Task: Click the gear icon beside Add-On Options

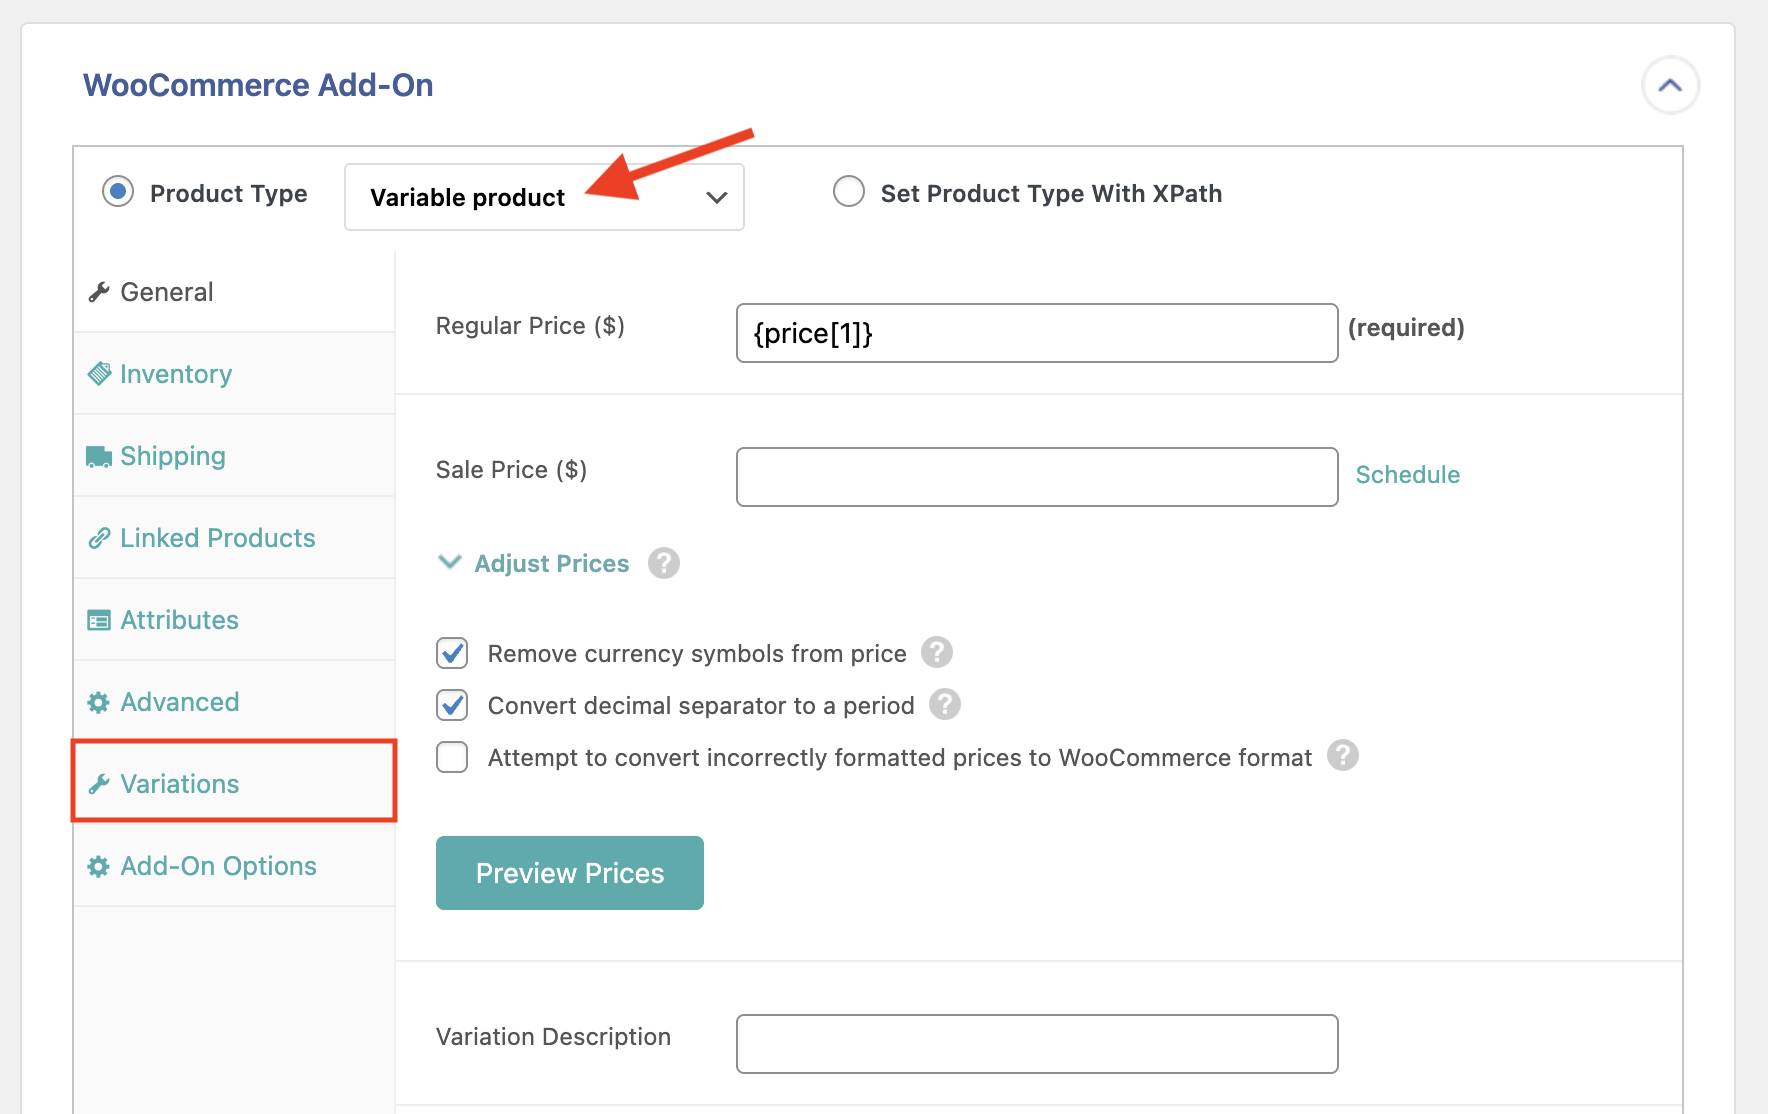Action: pos(98,866)
